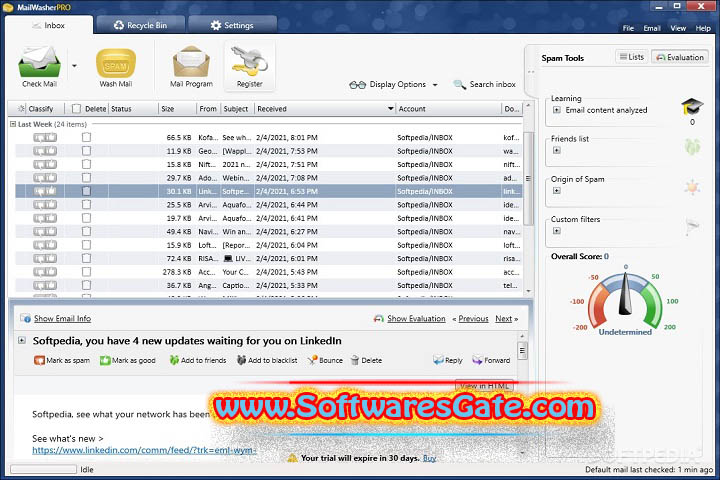Open the Email menu

(652, 28)
